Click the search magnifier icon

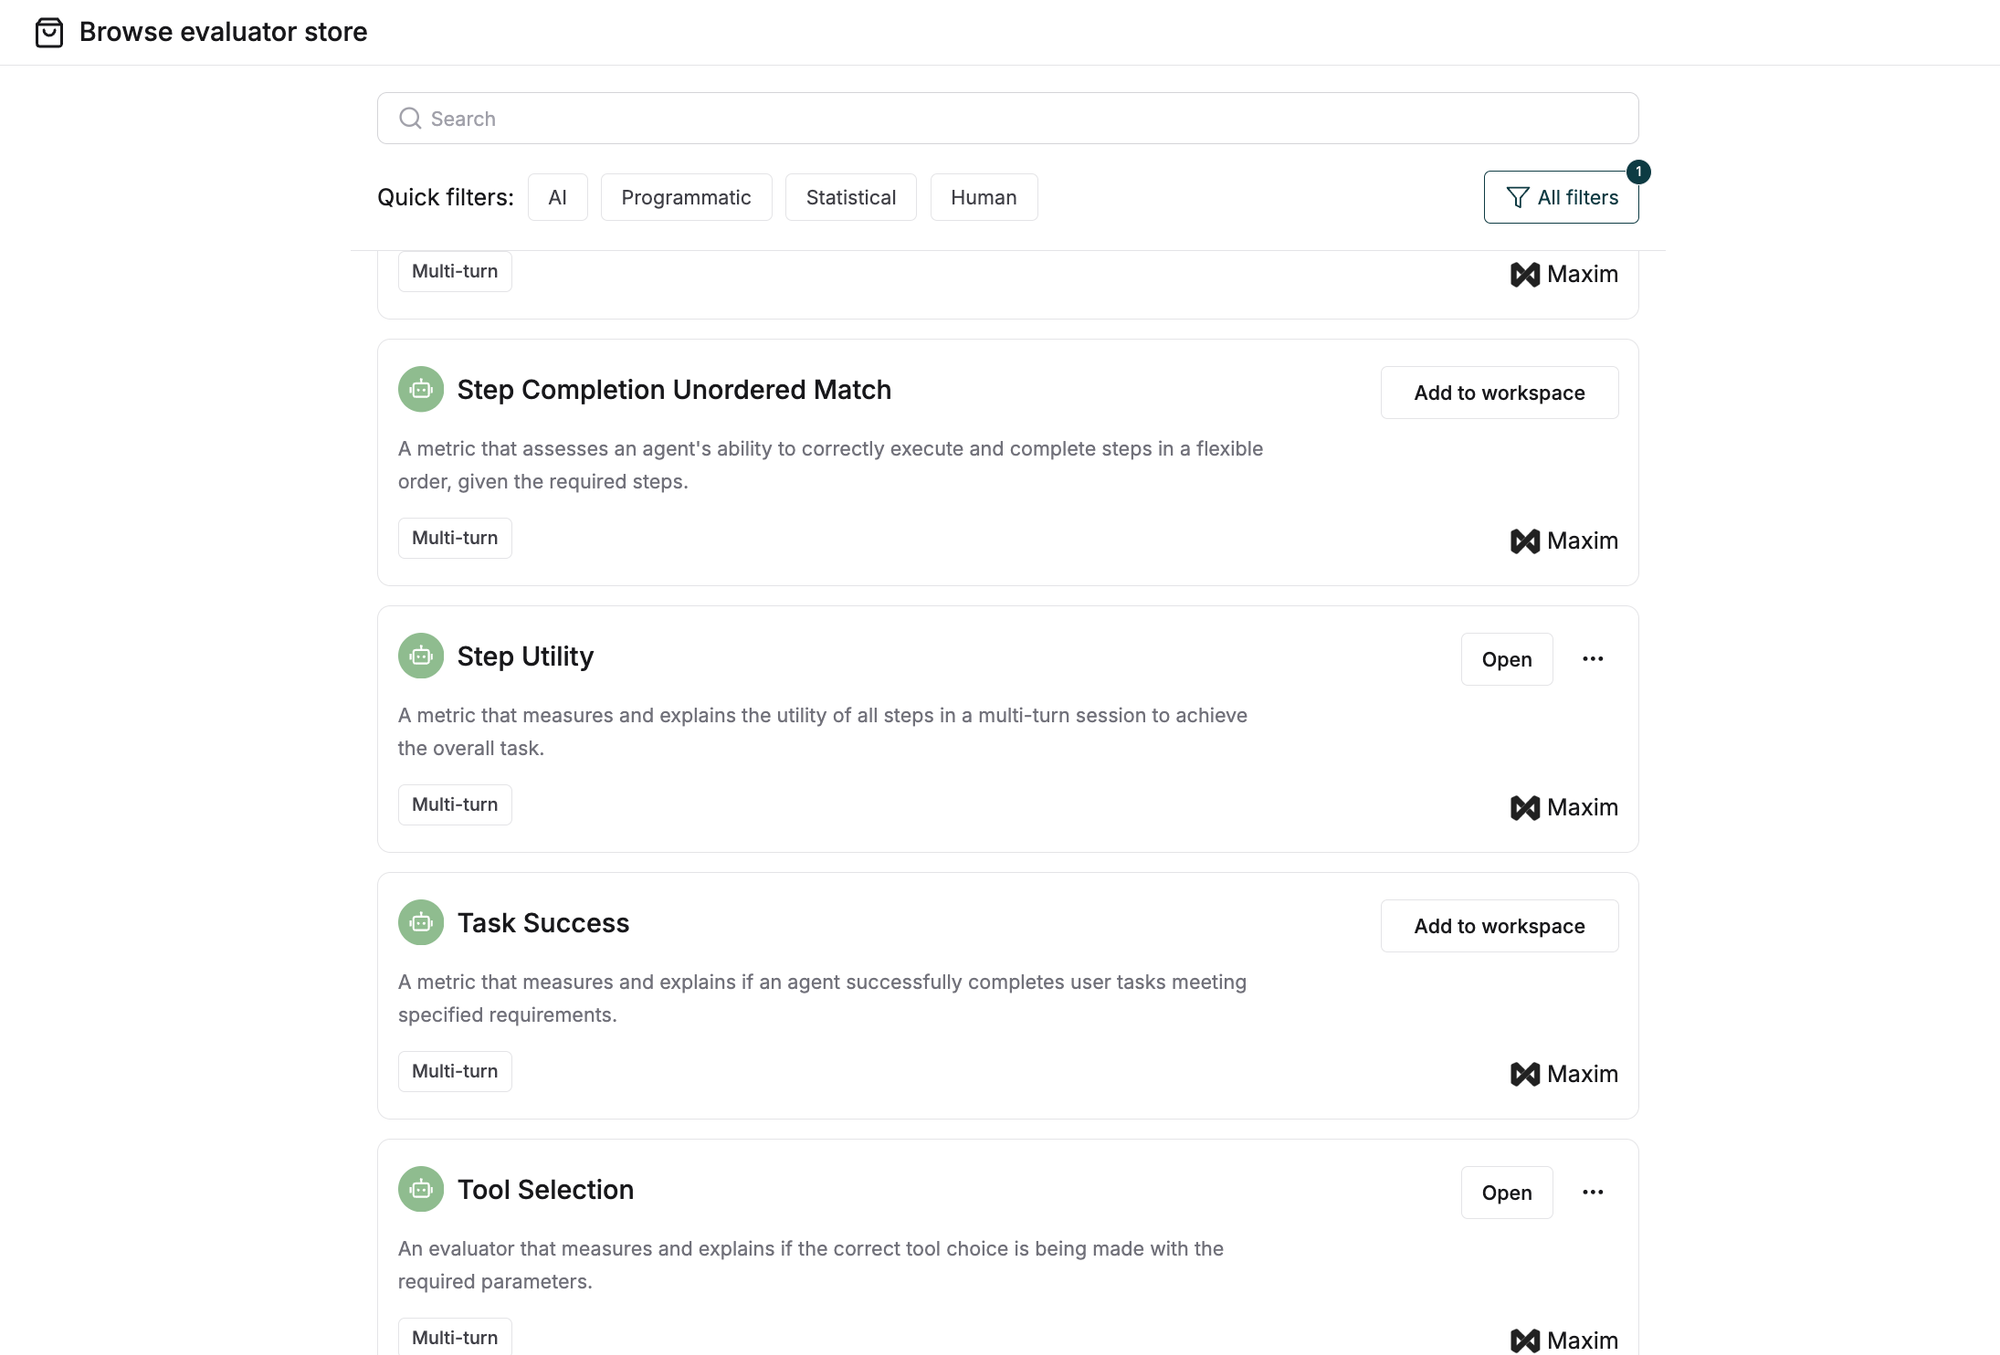pyautogui.click(x=410, y=118)
